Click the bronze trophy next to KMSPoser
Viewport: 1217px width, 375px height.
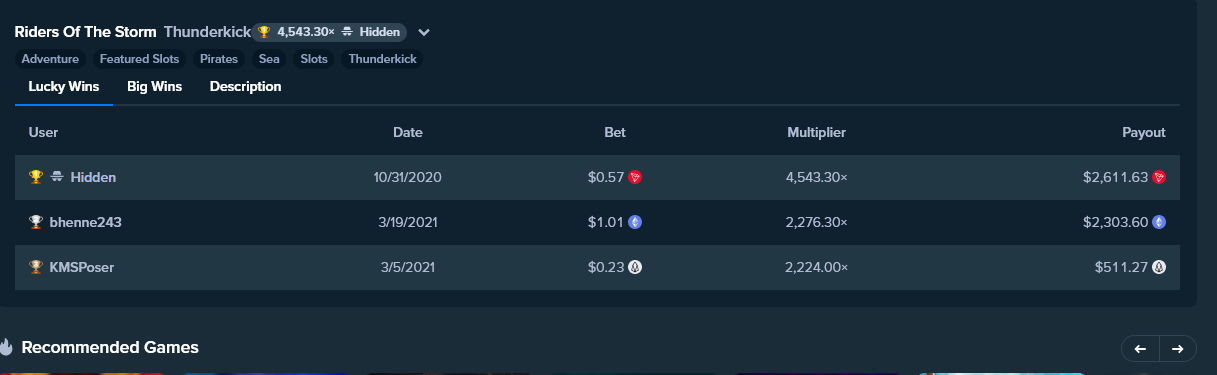pos(36,267)
